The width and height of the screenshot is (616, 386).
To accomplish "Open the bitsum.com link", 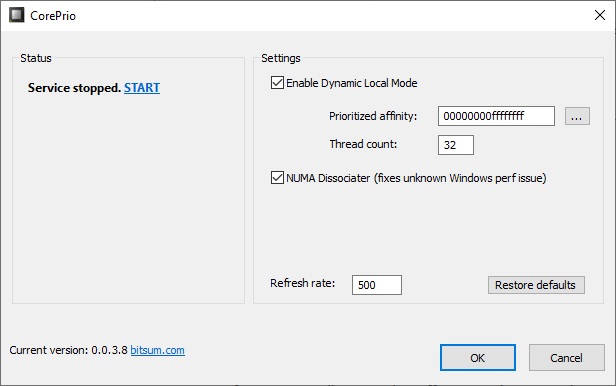I will pos(157,350).
